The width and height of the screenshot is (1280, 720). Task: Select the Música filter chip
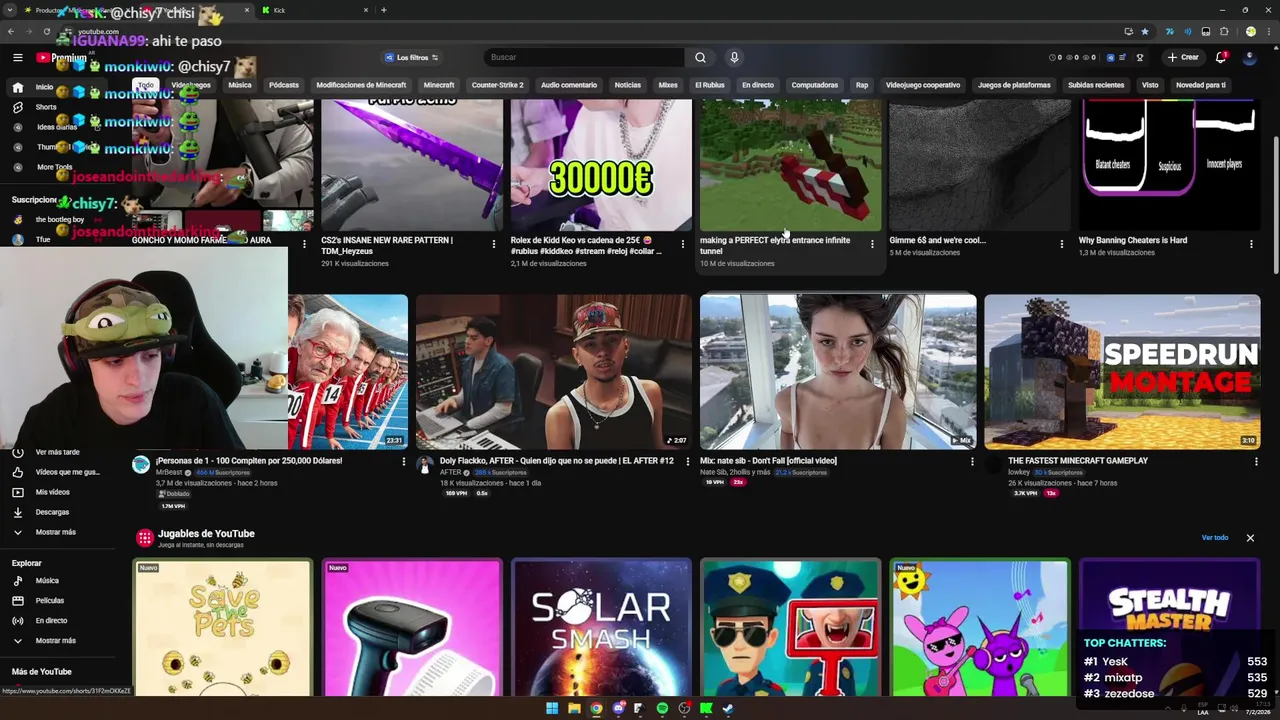240,85
